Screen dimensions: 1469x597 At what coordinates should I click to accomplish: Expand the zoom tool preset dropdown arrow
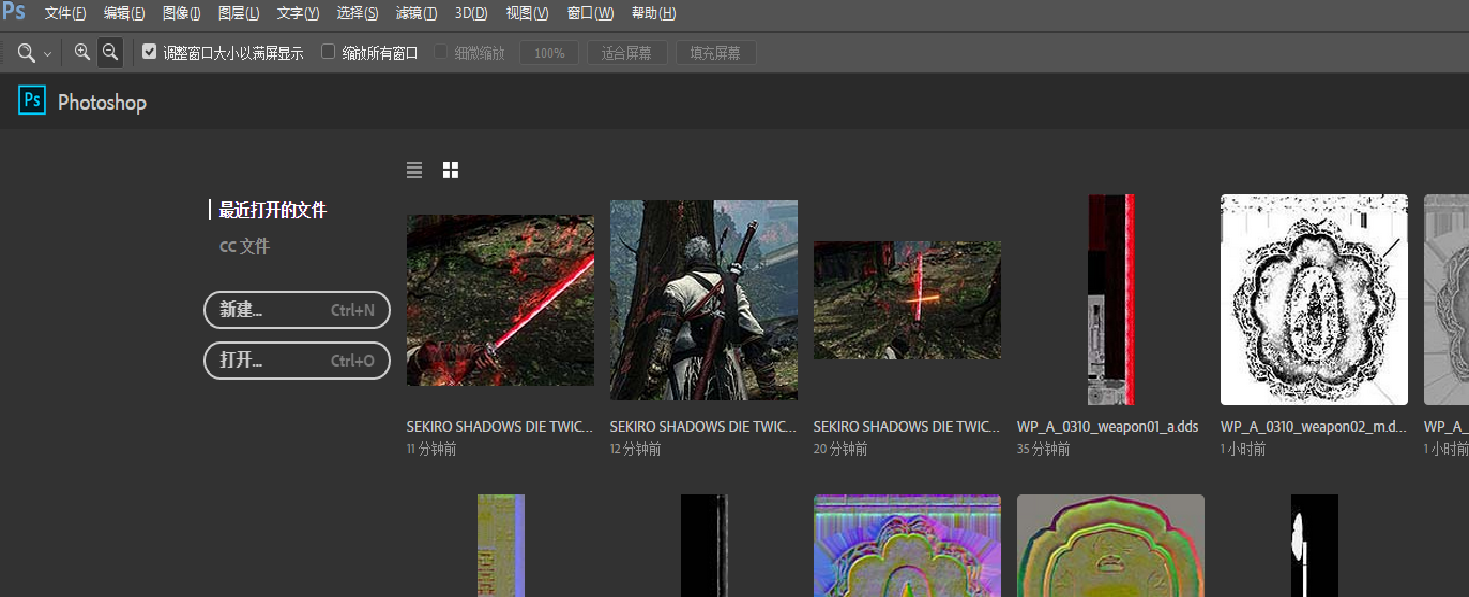click(47, 54)
